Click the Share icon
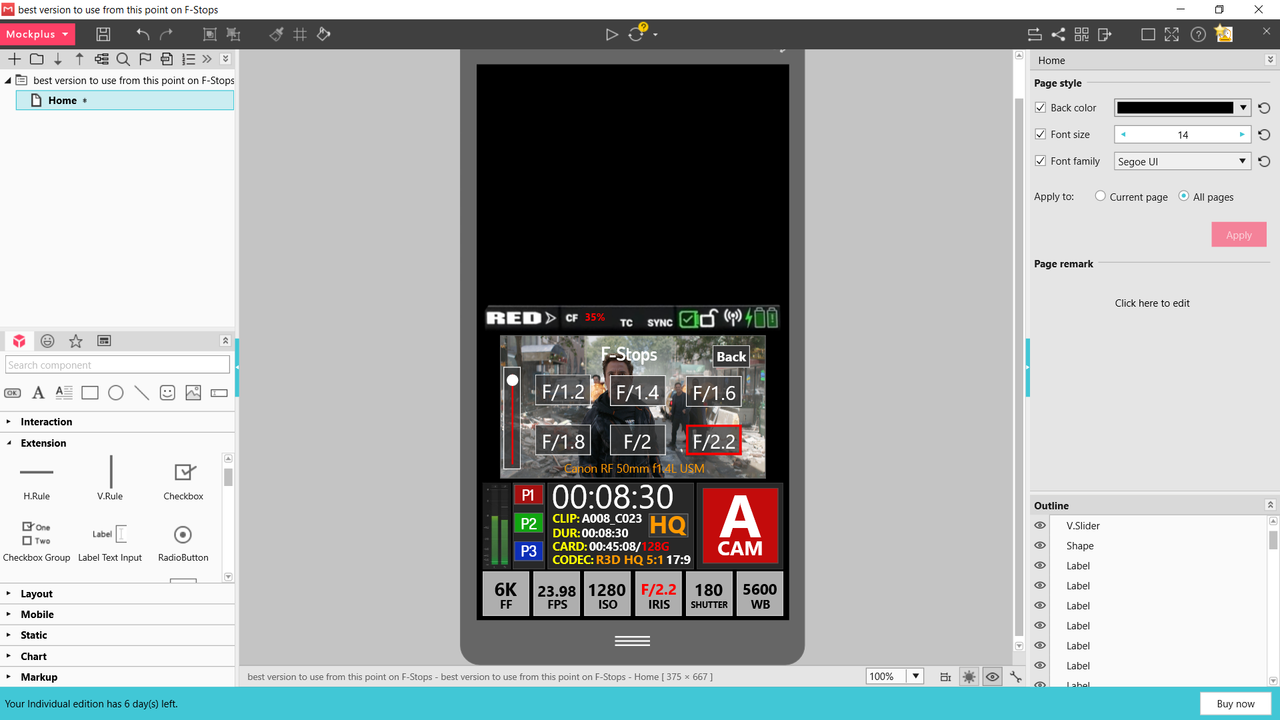Image resolution: width=1280 pixels, height=720 pixels. tap(1058, 34)
